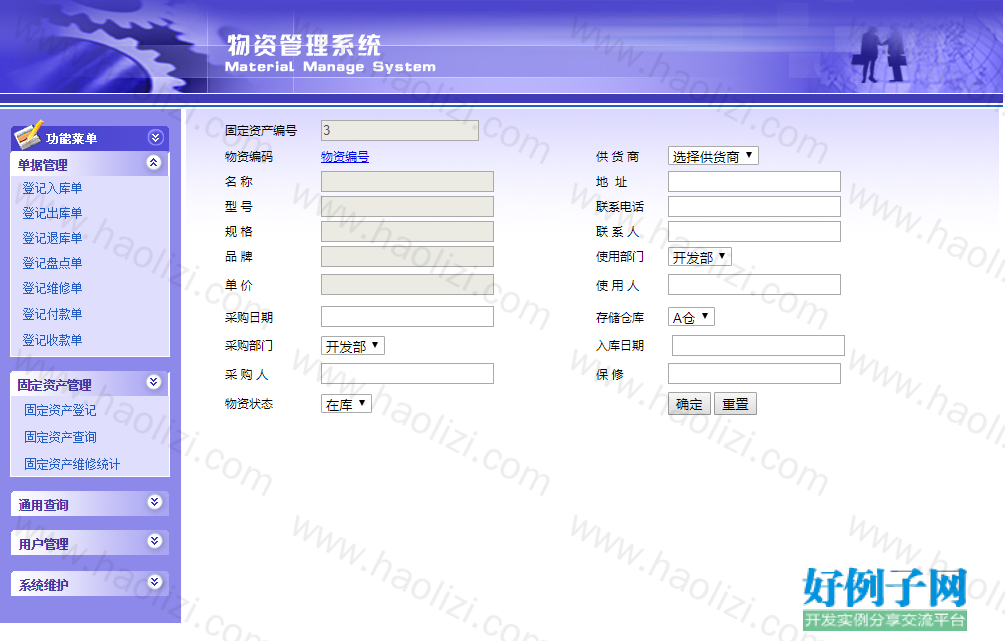1005x641 pixels.
Task: Click the 物资编号 hyperlink
Action: tap(345, 156)
